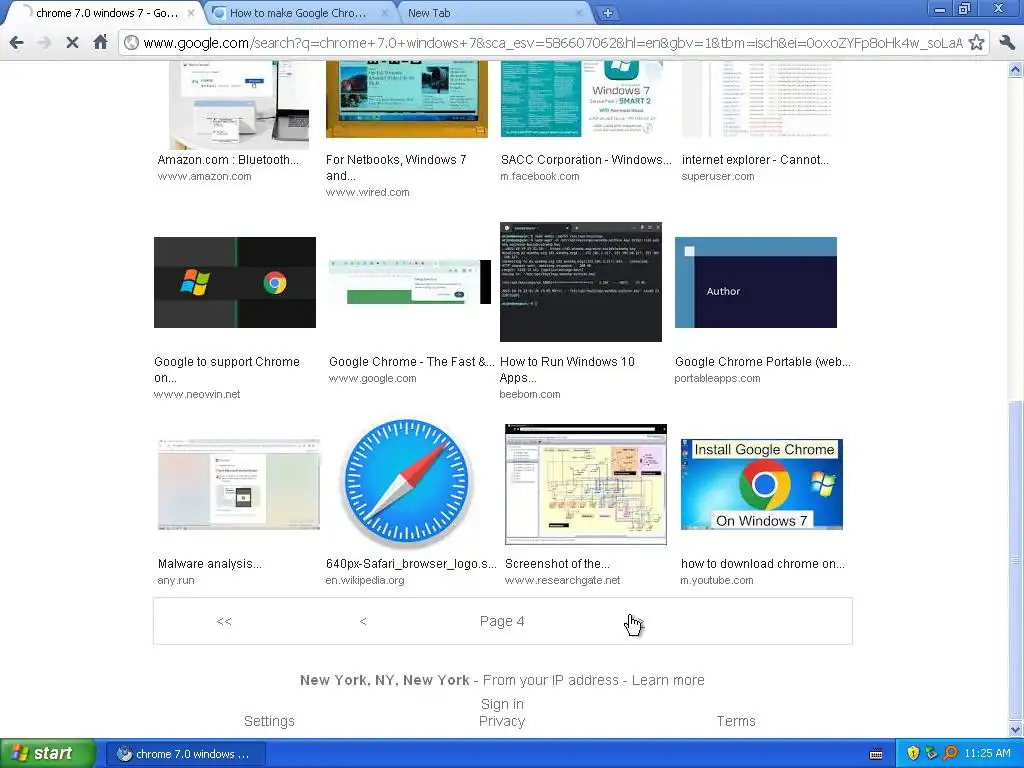Click 'Google Chrome - The Fast &...' link

point(411,361)
